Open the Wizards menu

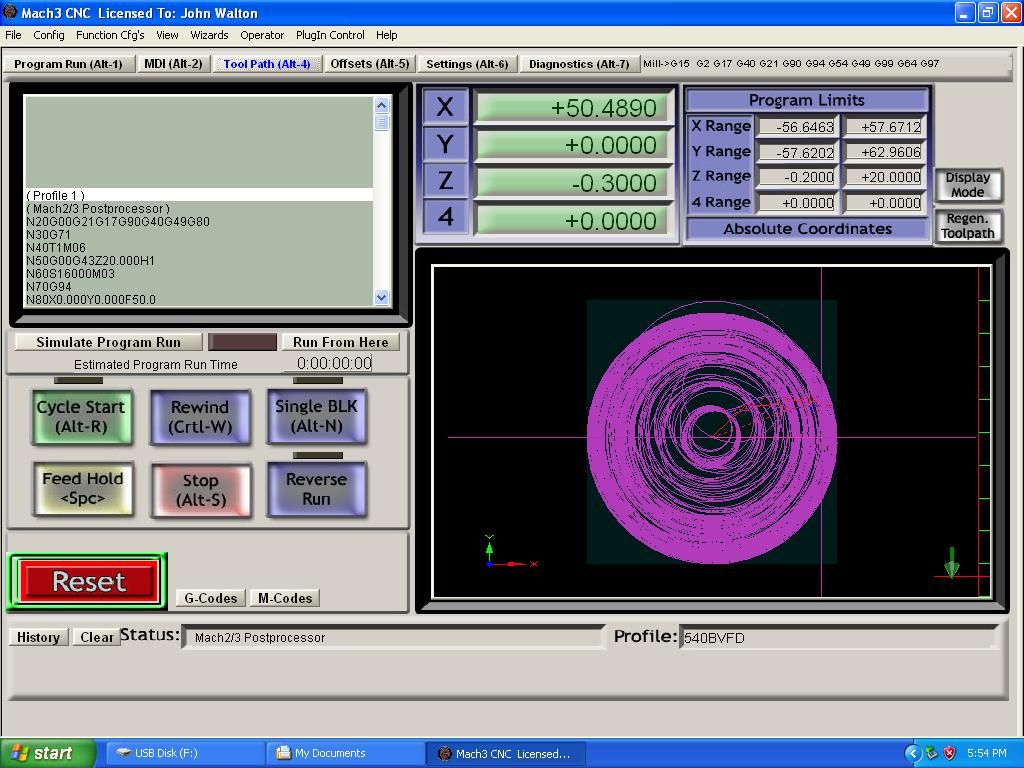click(209, 35)
